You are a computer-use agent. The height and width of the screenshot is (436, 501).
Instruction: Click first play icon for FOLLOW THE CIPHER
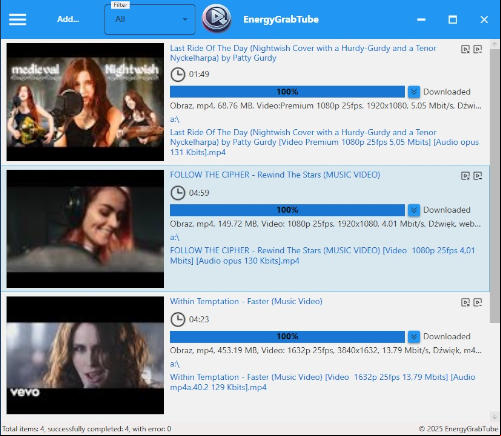pos(465,176)
